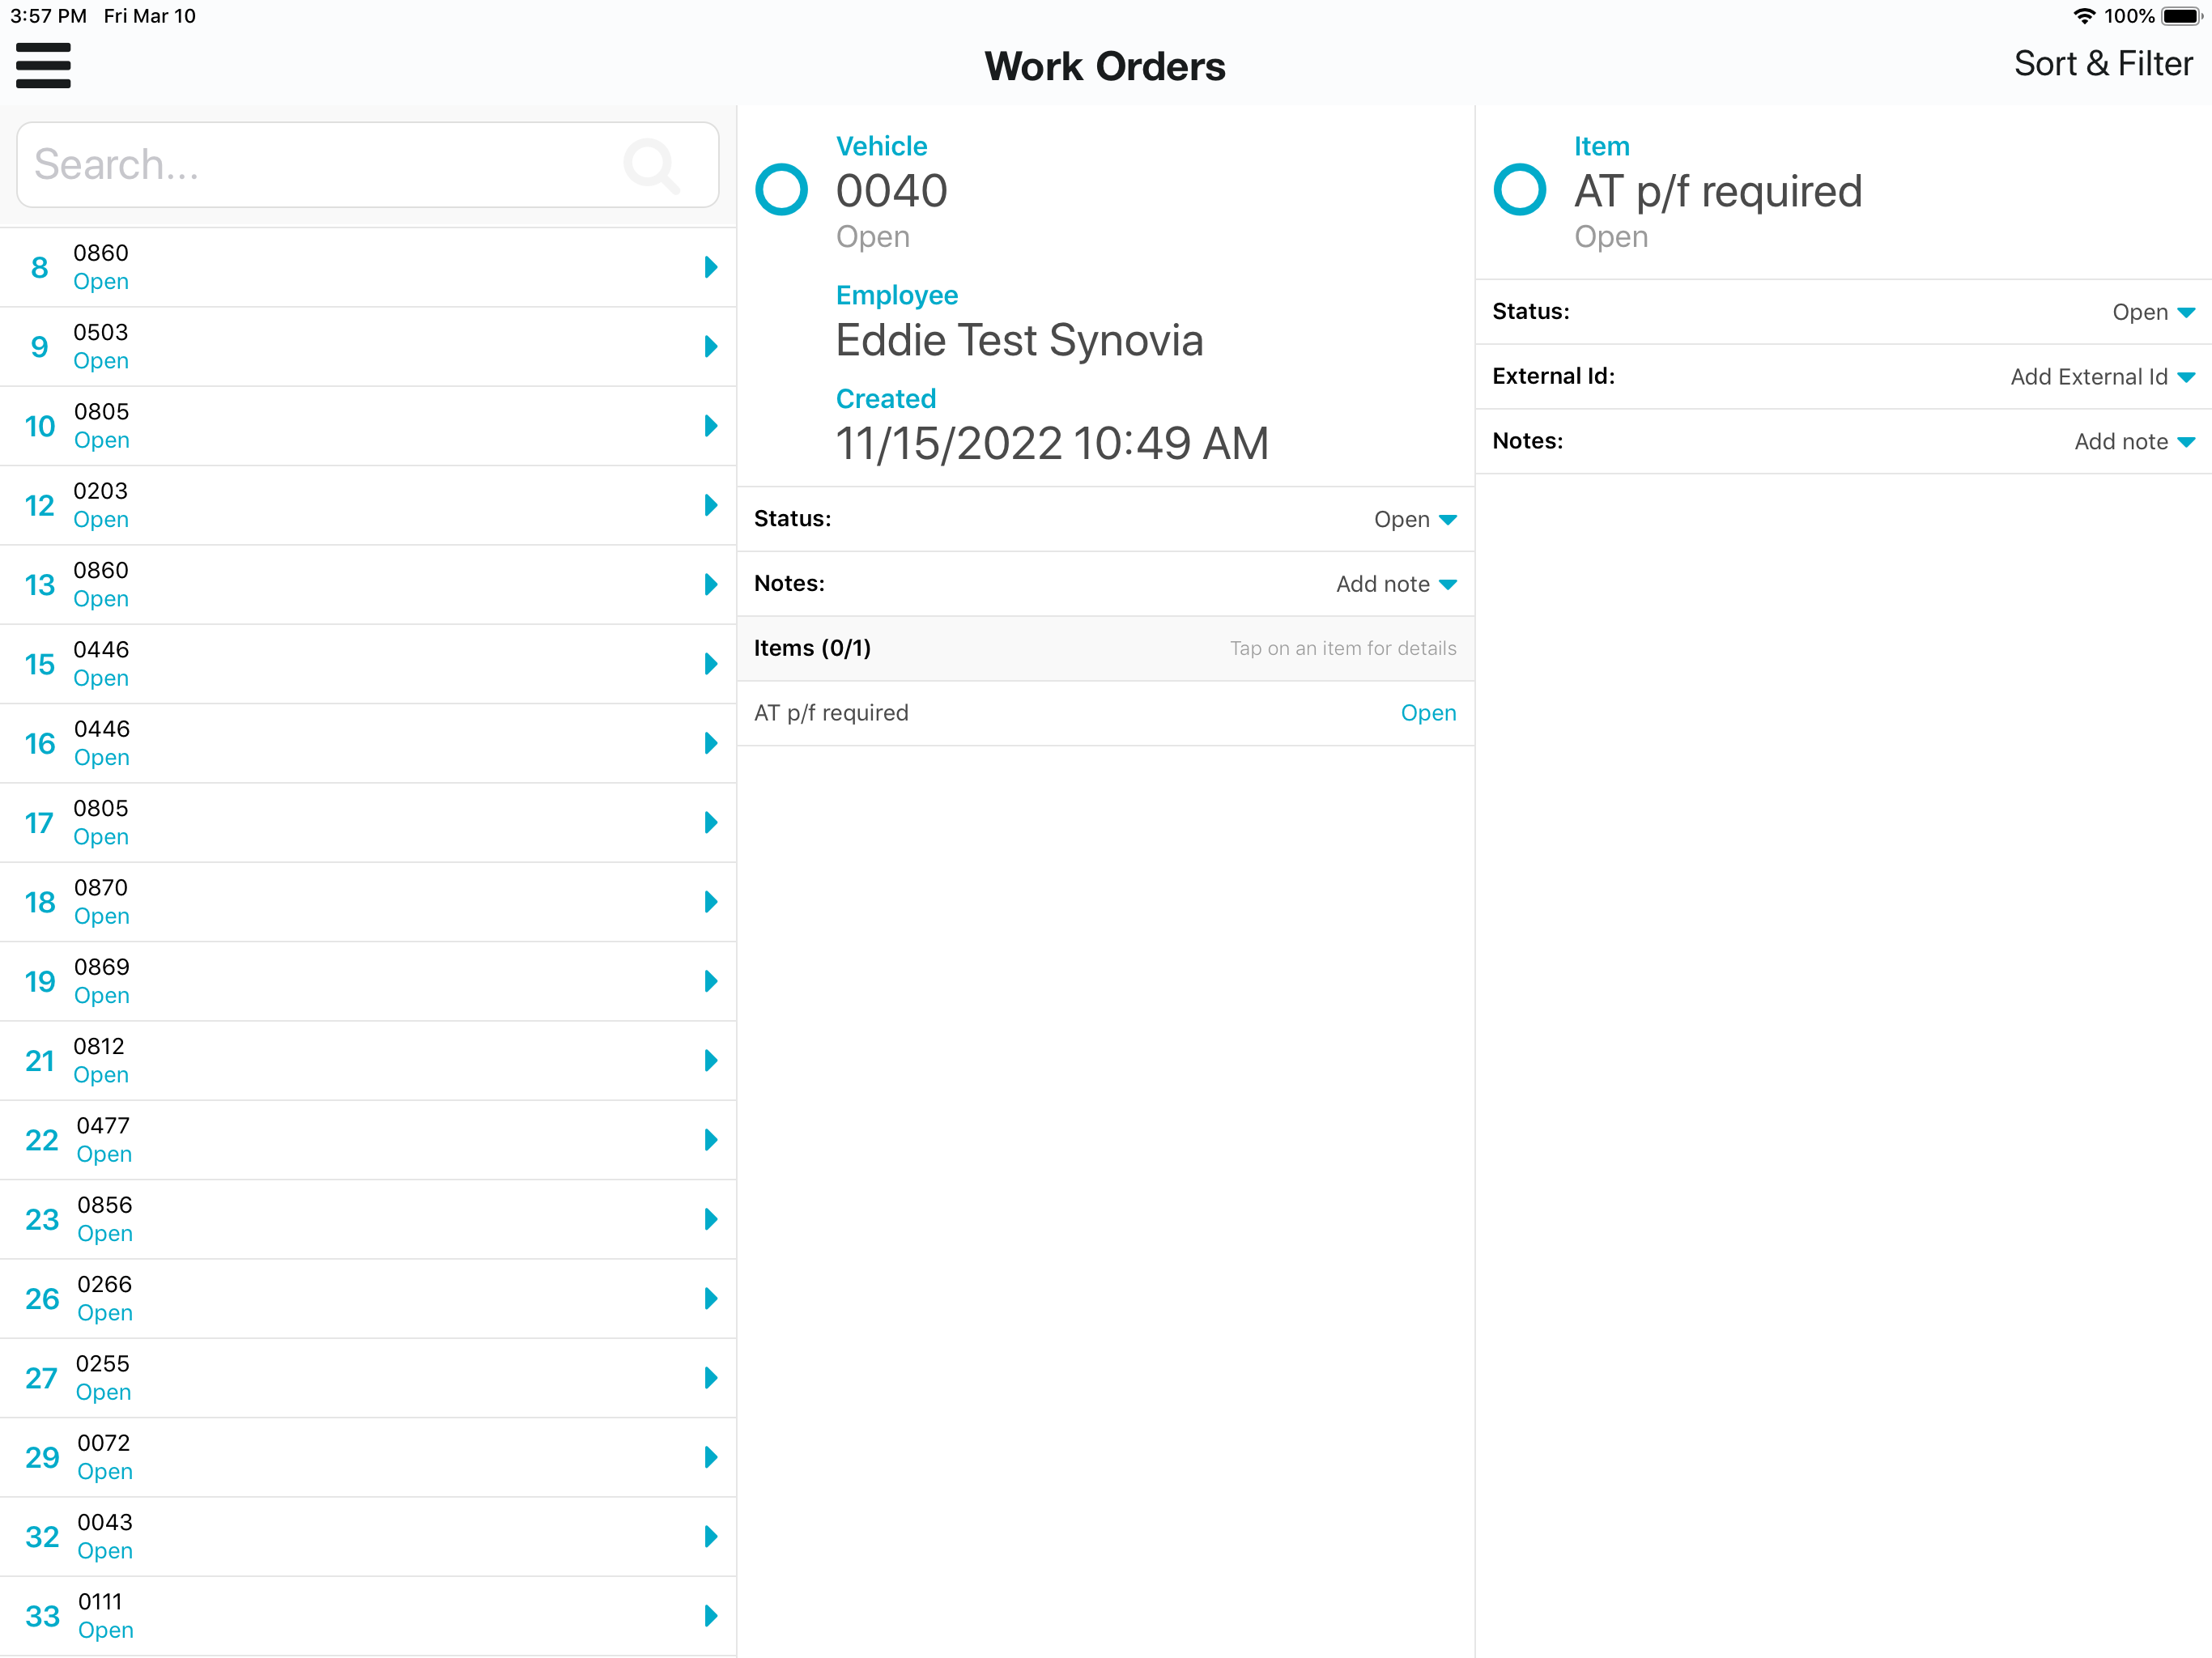Open arrow for work order 32
The height and width of the screenshot is (1658, 2212).
711,1536
